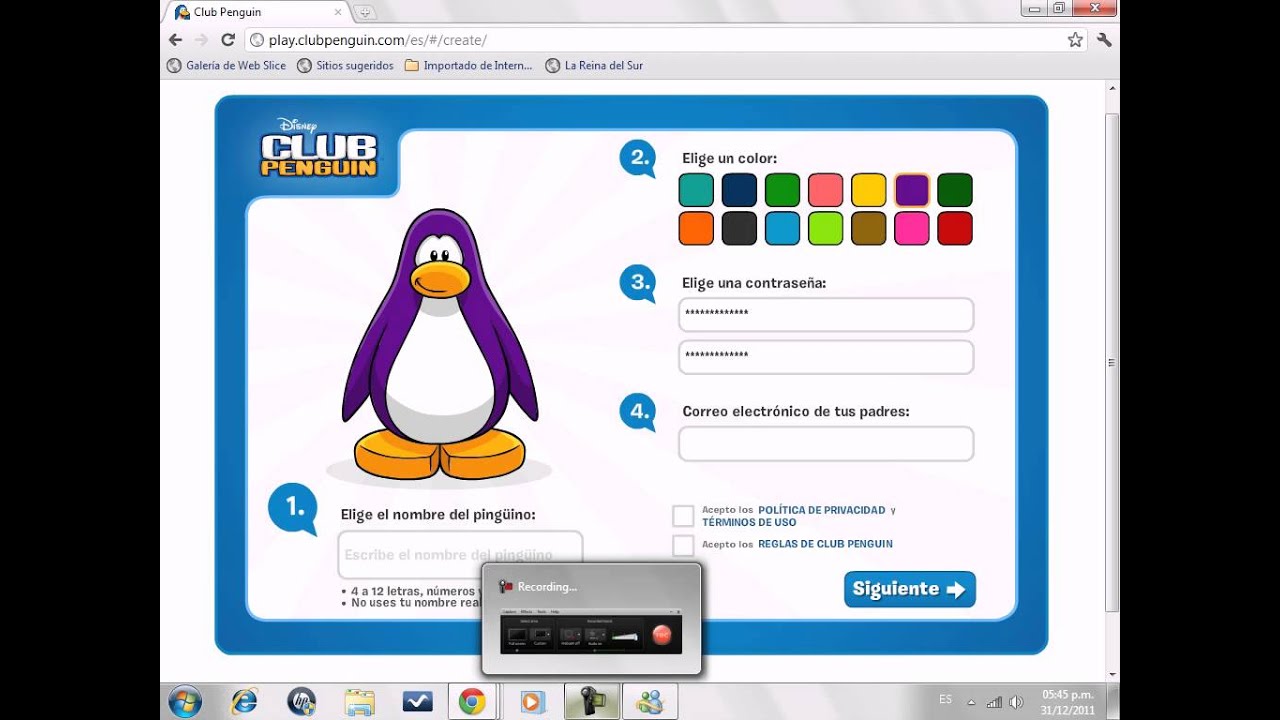Open the Sitios sugeridos bookmark
1280x720 pixels.
(x=345, y=65)
